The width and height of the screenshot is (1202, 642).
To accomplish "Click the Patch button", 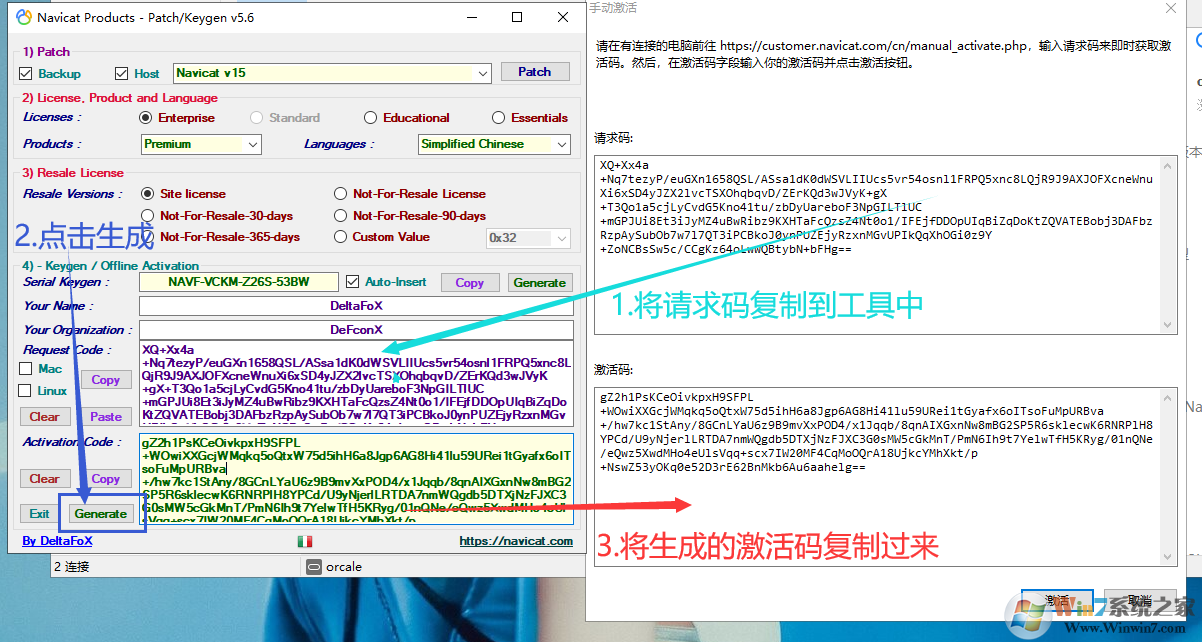I will click(535, 71).
